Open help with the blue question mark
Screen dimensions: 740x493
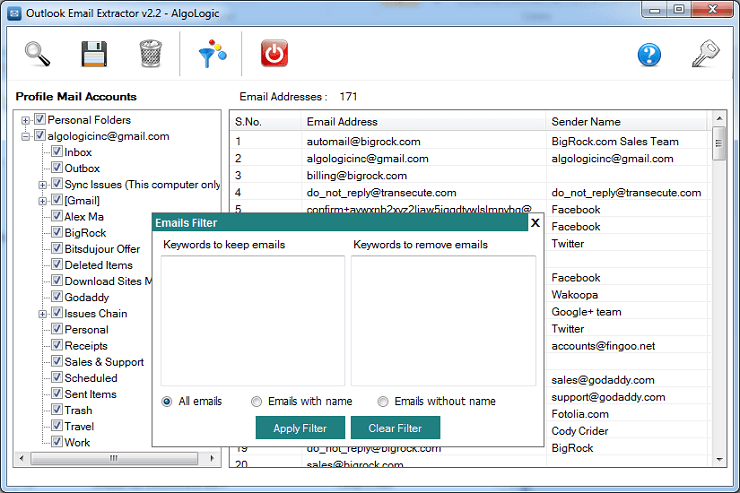click(x=649, y=55)
